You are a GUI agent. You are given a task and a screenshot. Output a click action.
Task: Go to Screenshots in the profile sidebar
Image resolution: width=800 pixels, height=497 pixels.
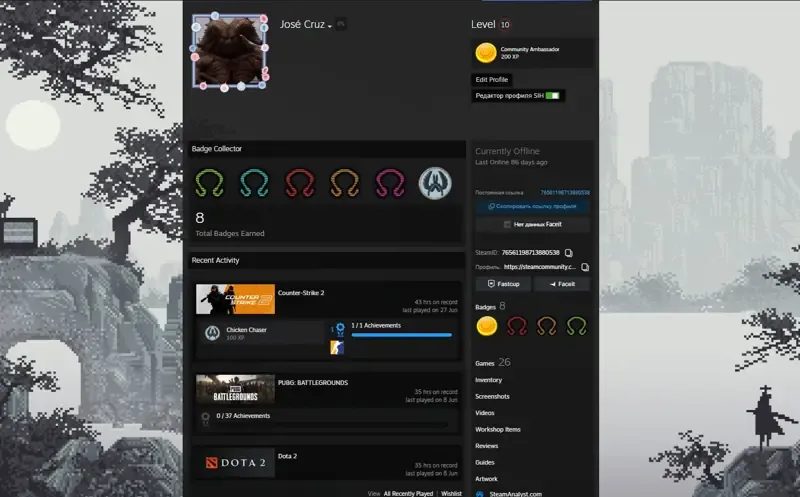tap(492, 396)
